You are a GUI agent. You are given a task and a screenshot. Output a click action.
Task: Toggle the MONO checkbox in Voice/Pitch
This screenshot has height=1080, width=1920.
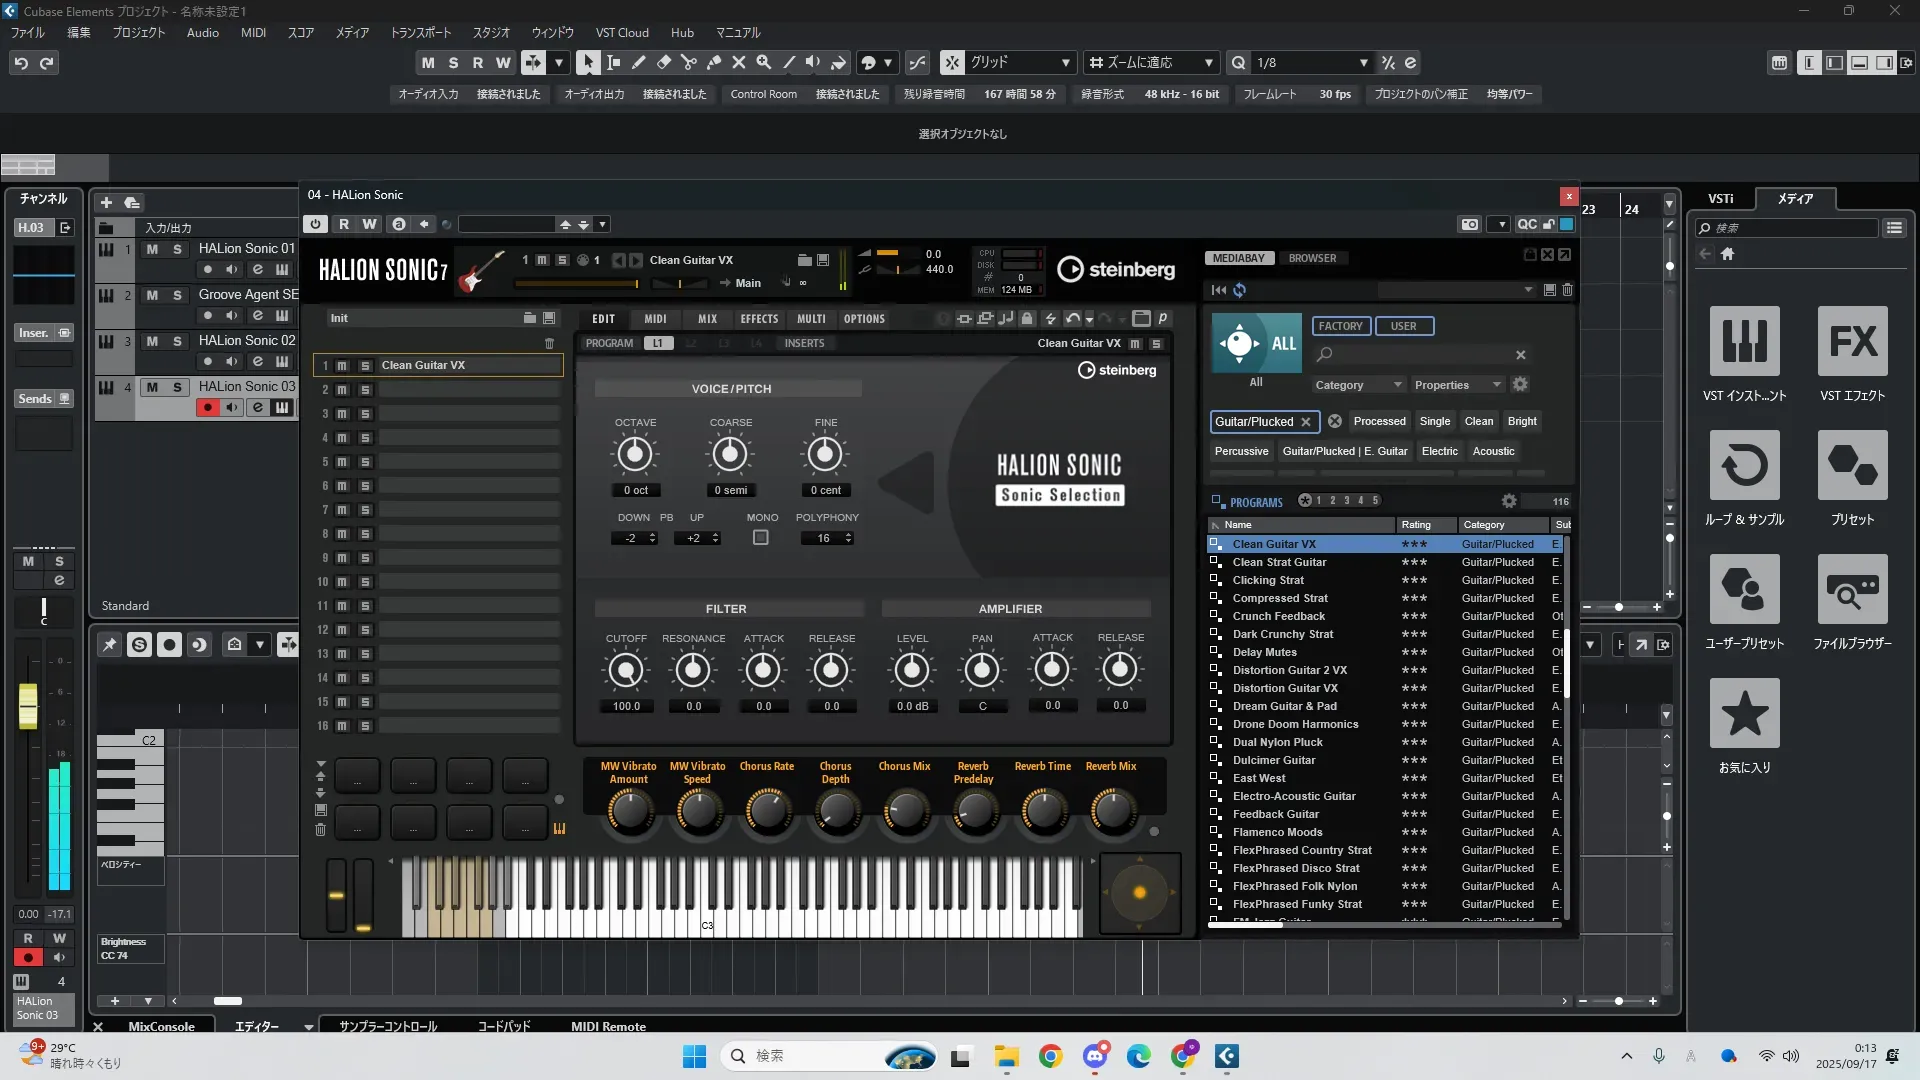(x=761, y=538)
